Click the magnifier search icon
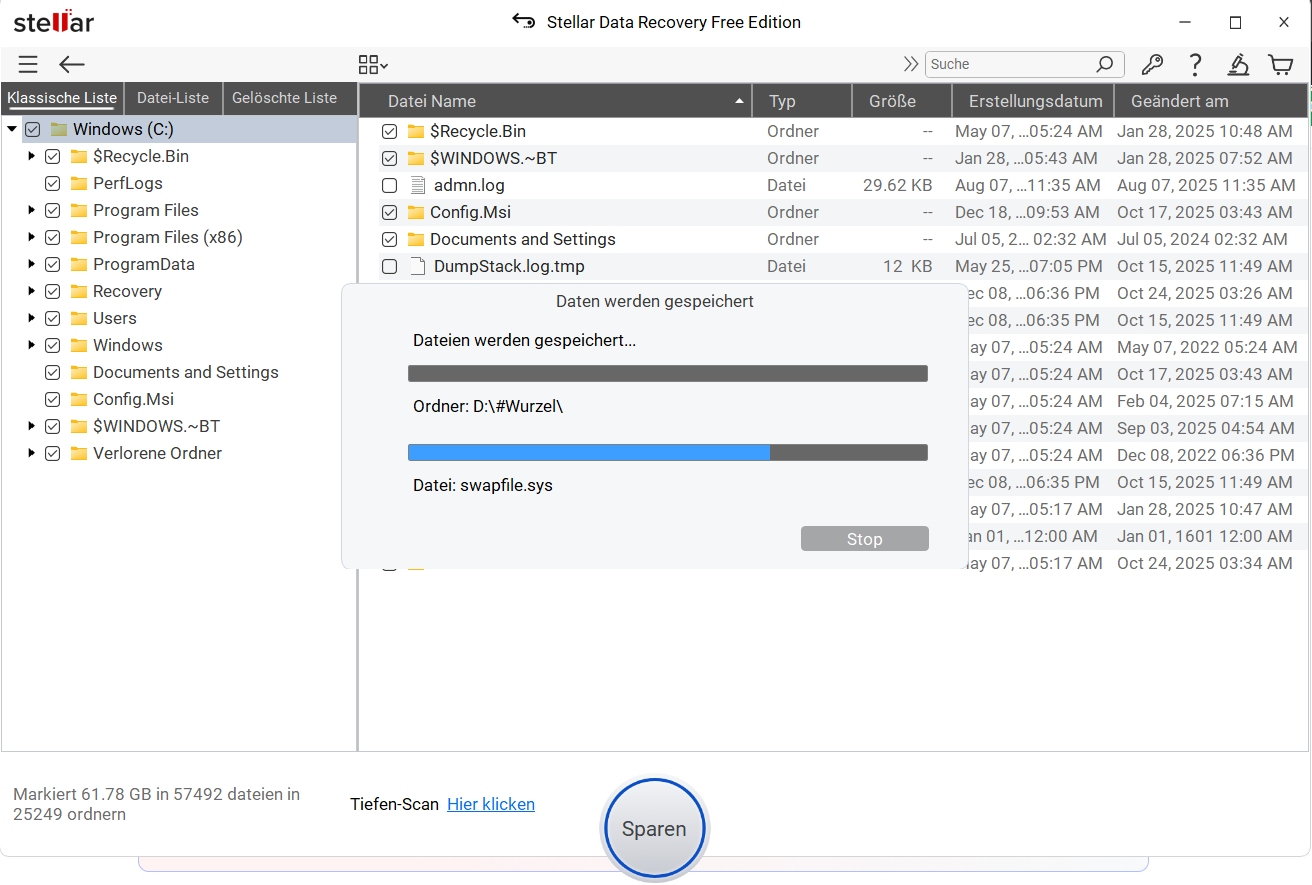Viewport: 1312px width, 885px height. pos(1104,64)
